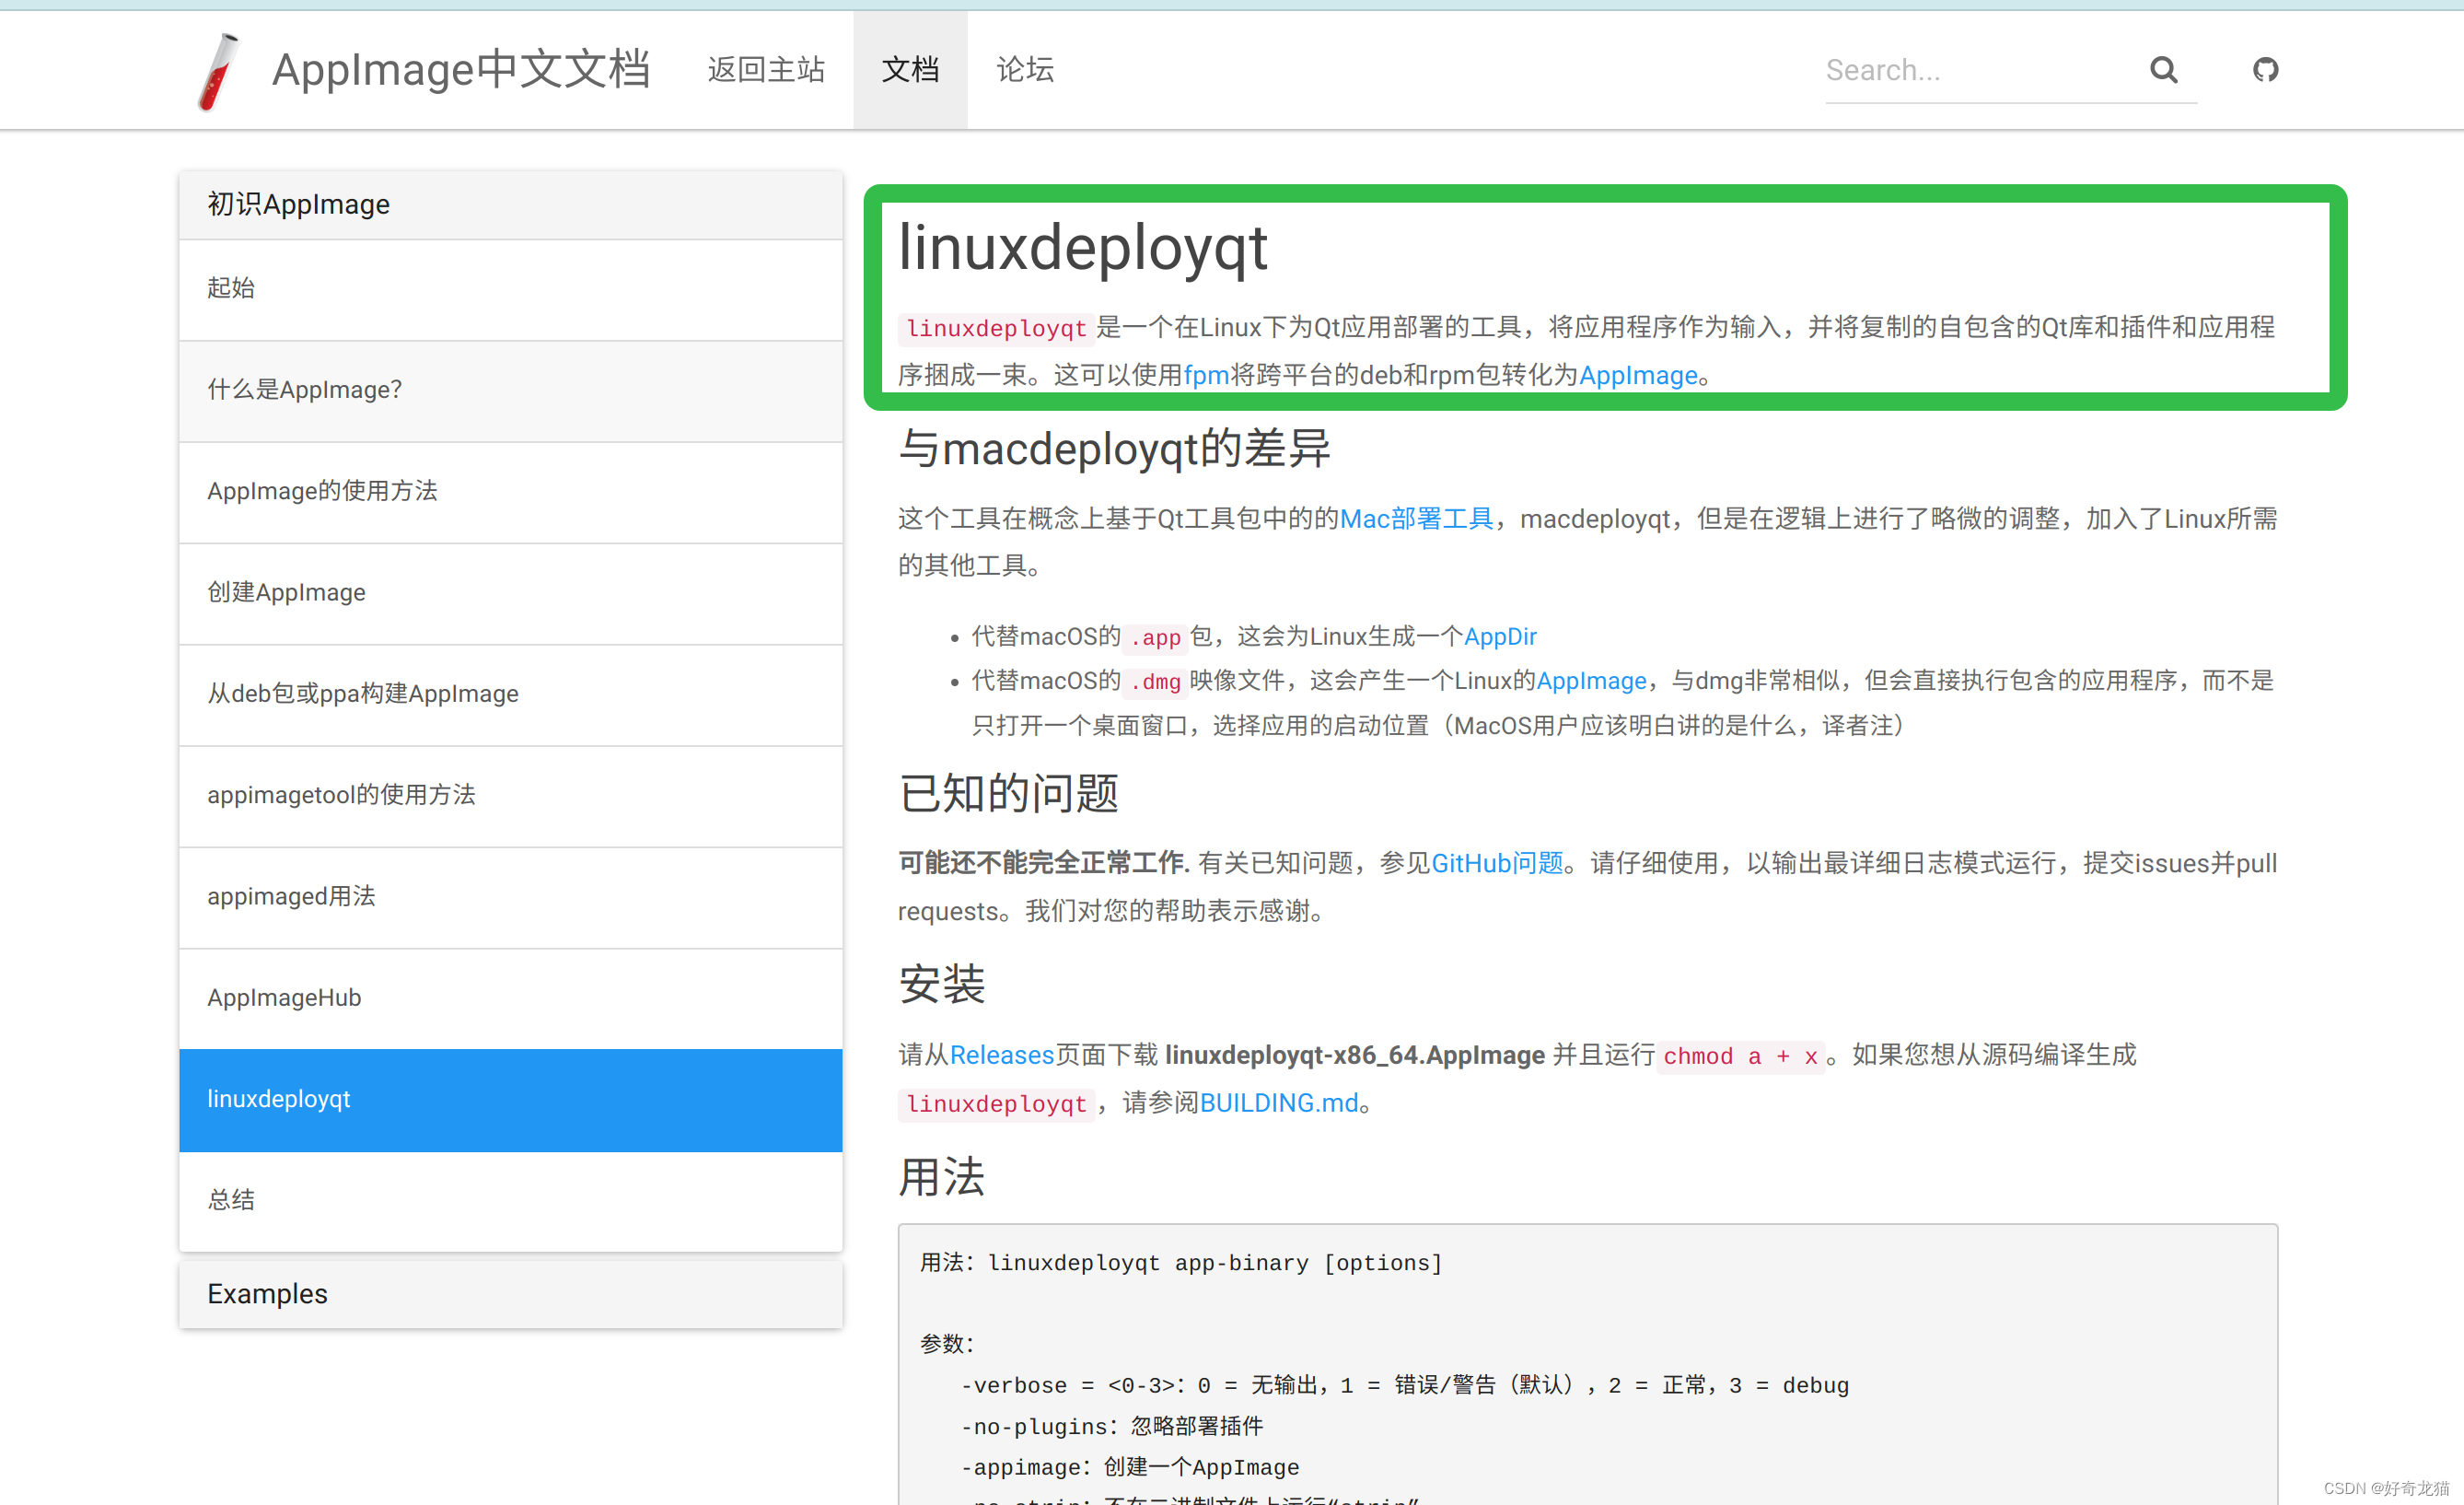
Task: Click the bold 可能还不能完全正常工作 text
Action: [x=1043, y=863]
